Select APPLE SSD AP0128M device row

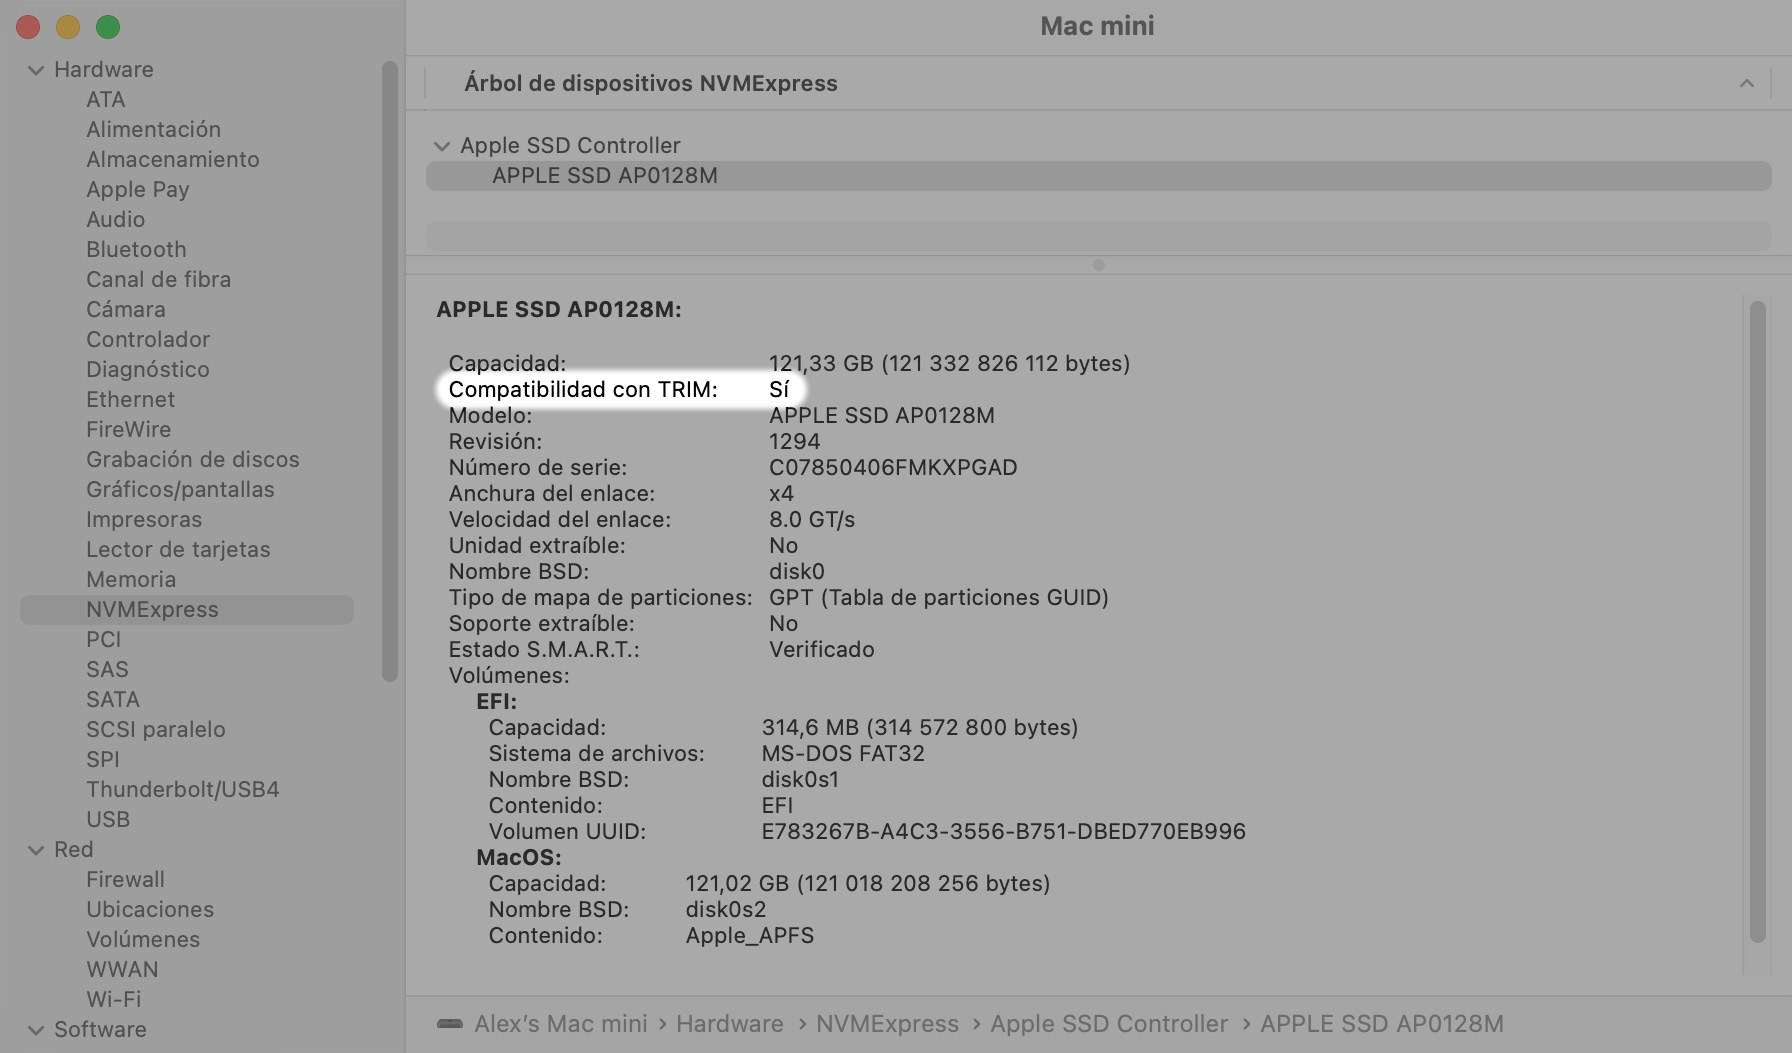604,176
